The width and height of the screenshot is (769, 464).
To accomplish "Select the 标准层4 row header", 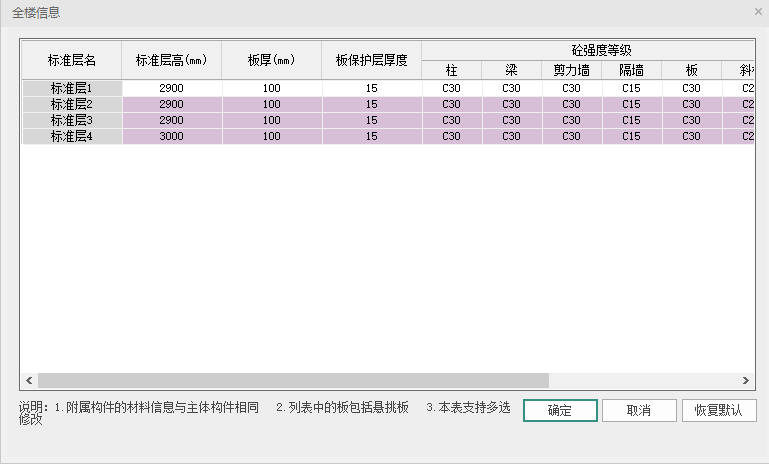I will [72, 136].
